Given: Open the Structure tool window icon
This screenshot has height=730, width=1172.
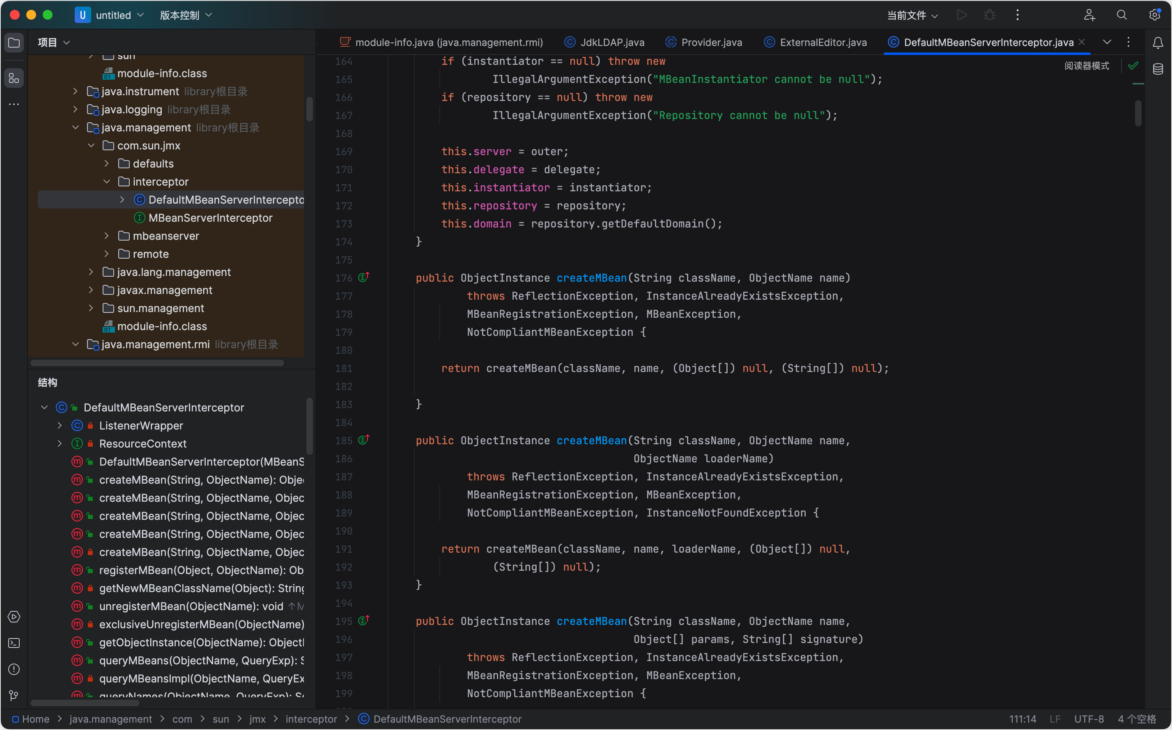Looking at the screenshot, I should click(14, 78).
